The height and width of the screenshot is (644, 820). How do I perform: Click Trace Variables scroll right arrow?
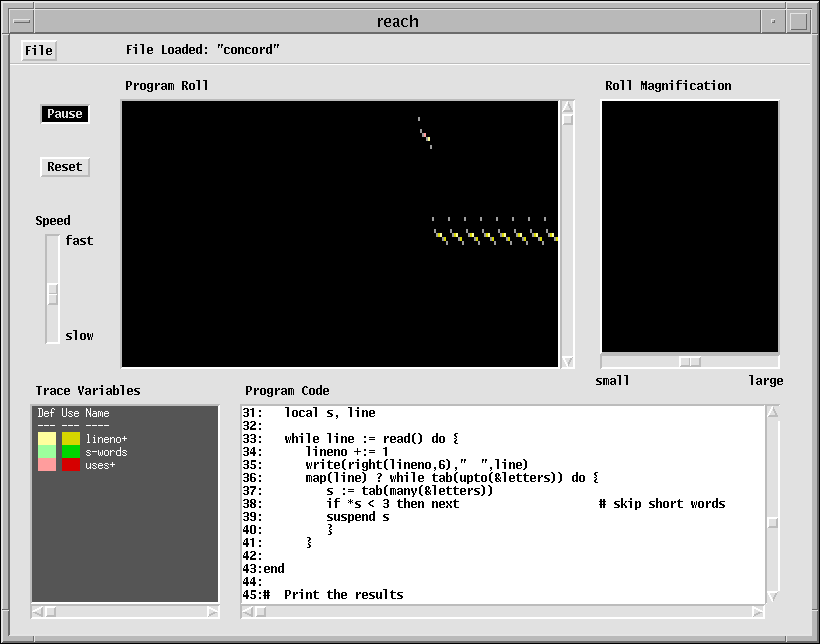pyautogui.click(x=212, y=611)
